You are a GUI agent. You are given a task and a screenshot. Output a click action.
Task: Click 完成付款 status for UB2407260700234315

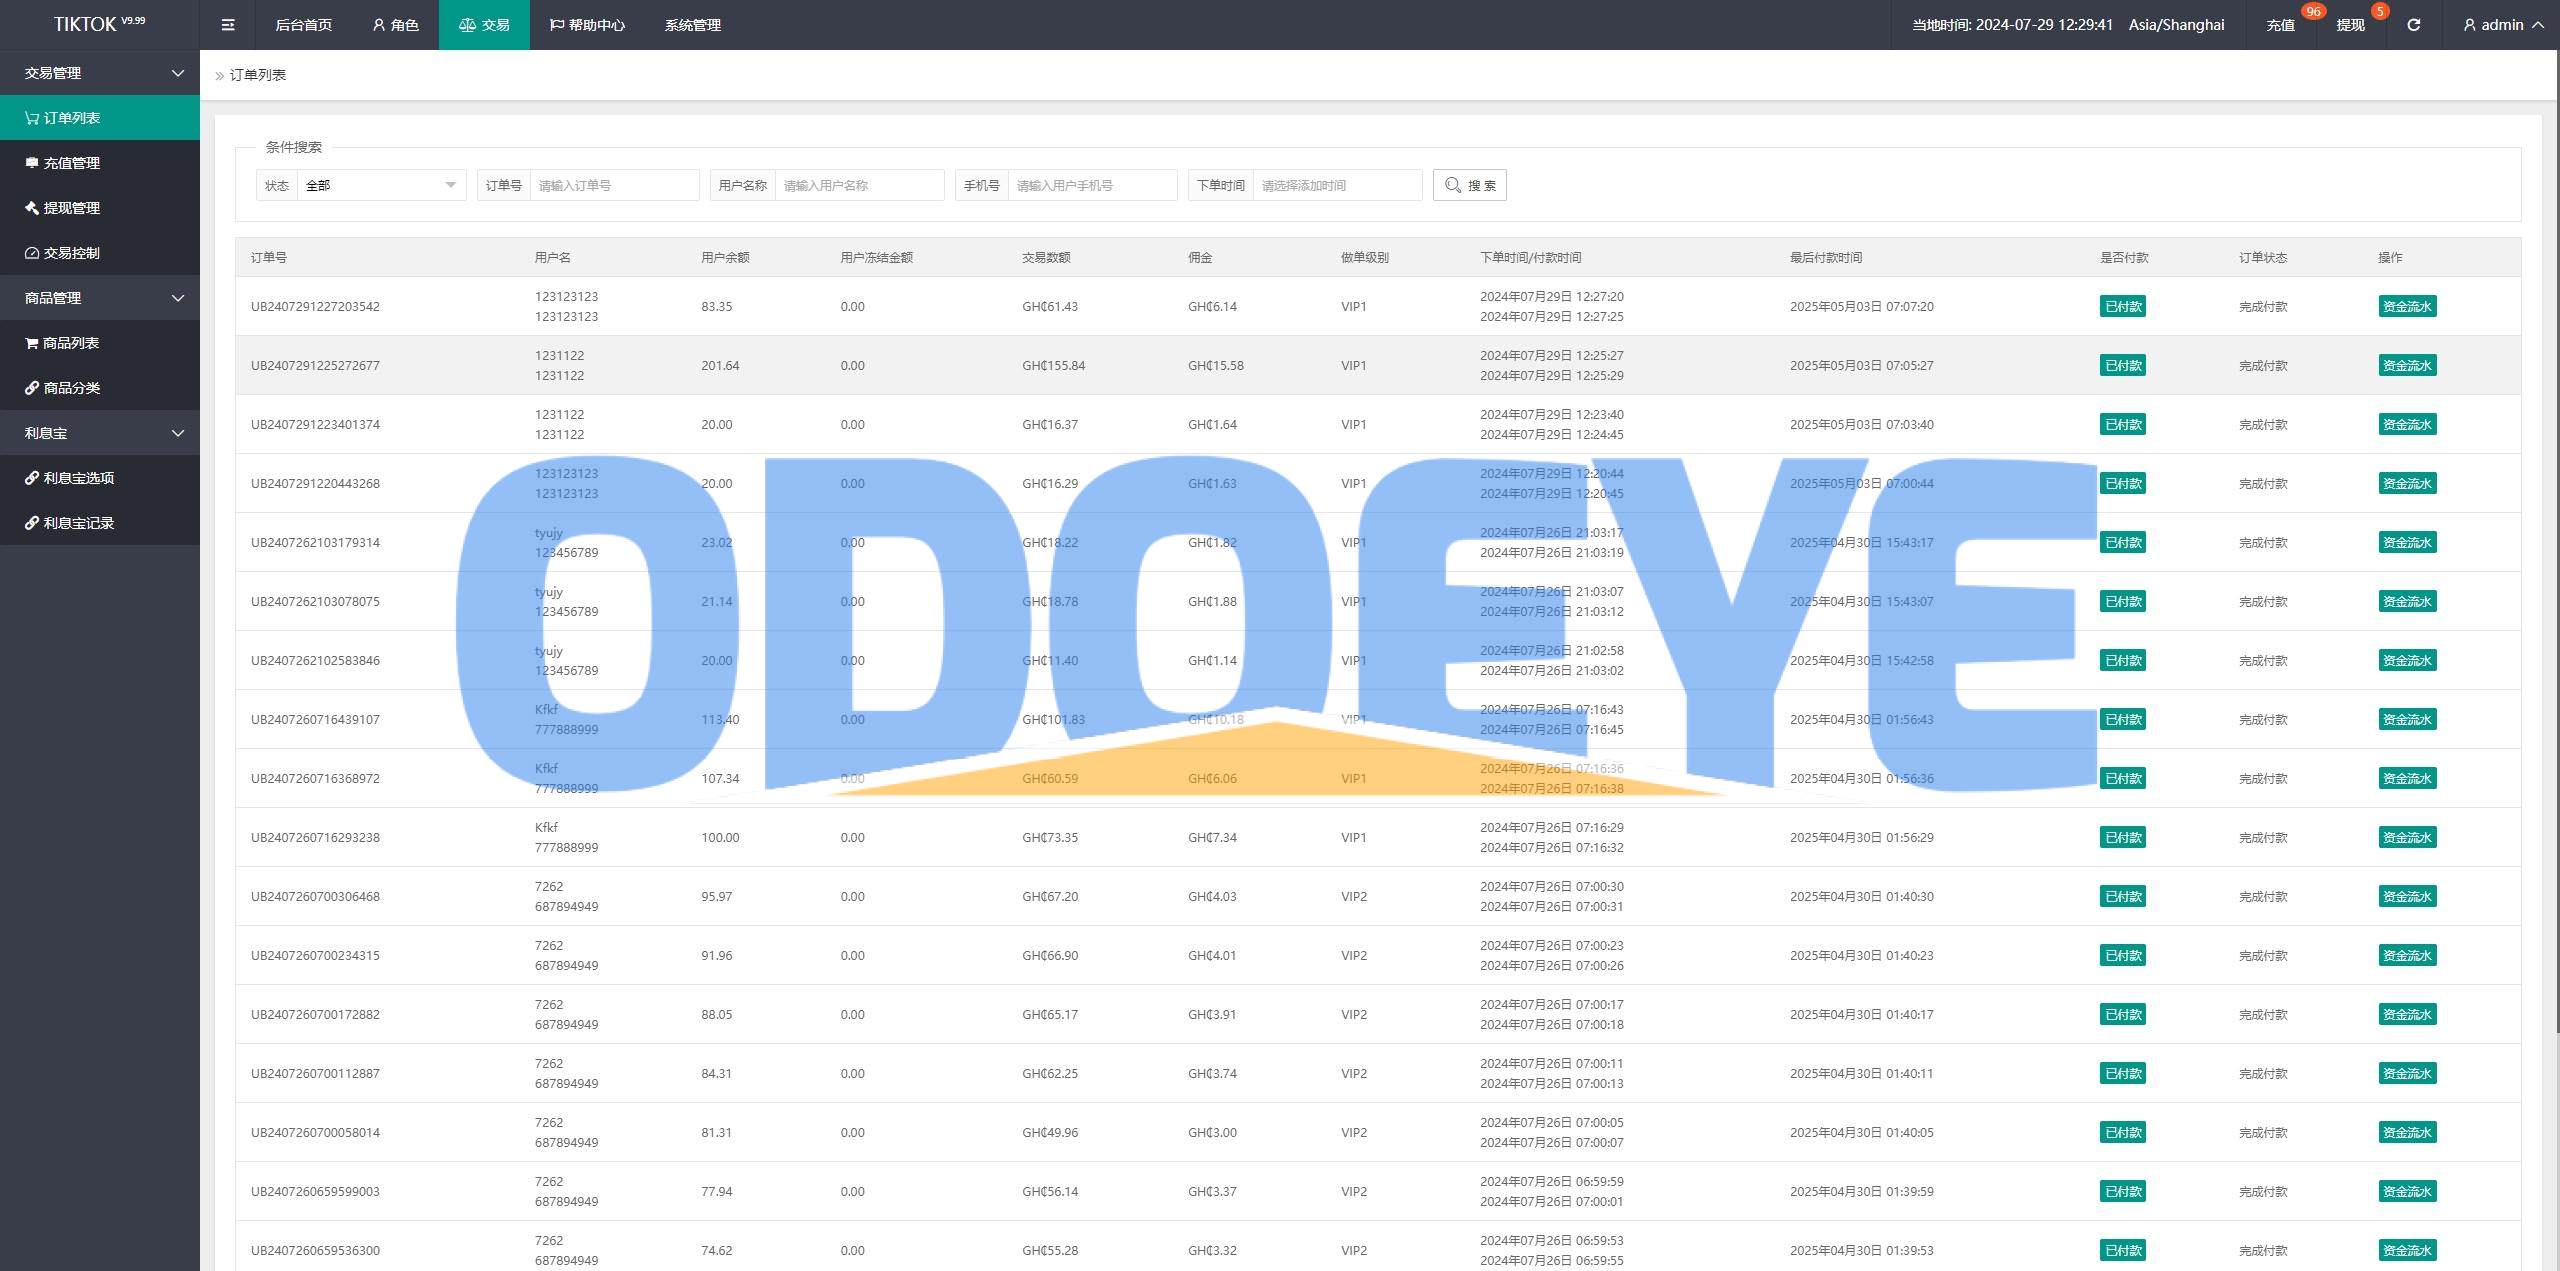[x=2263, y=955]
